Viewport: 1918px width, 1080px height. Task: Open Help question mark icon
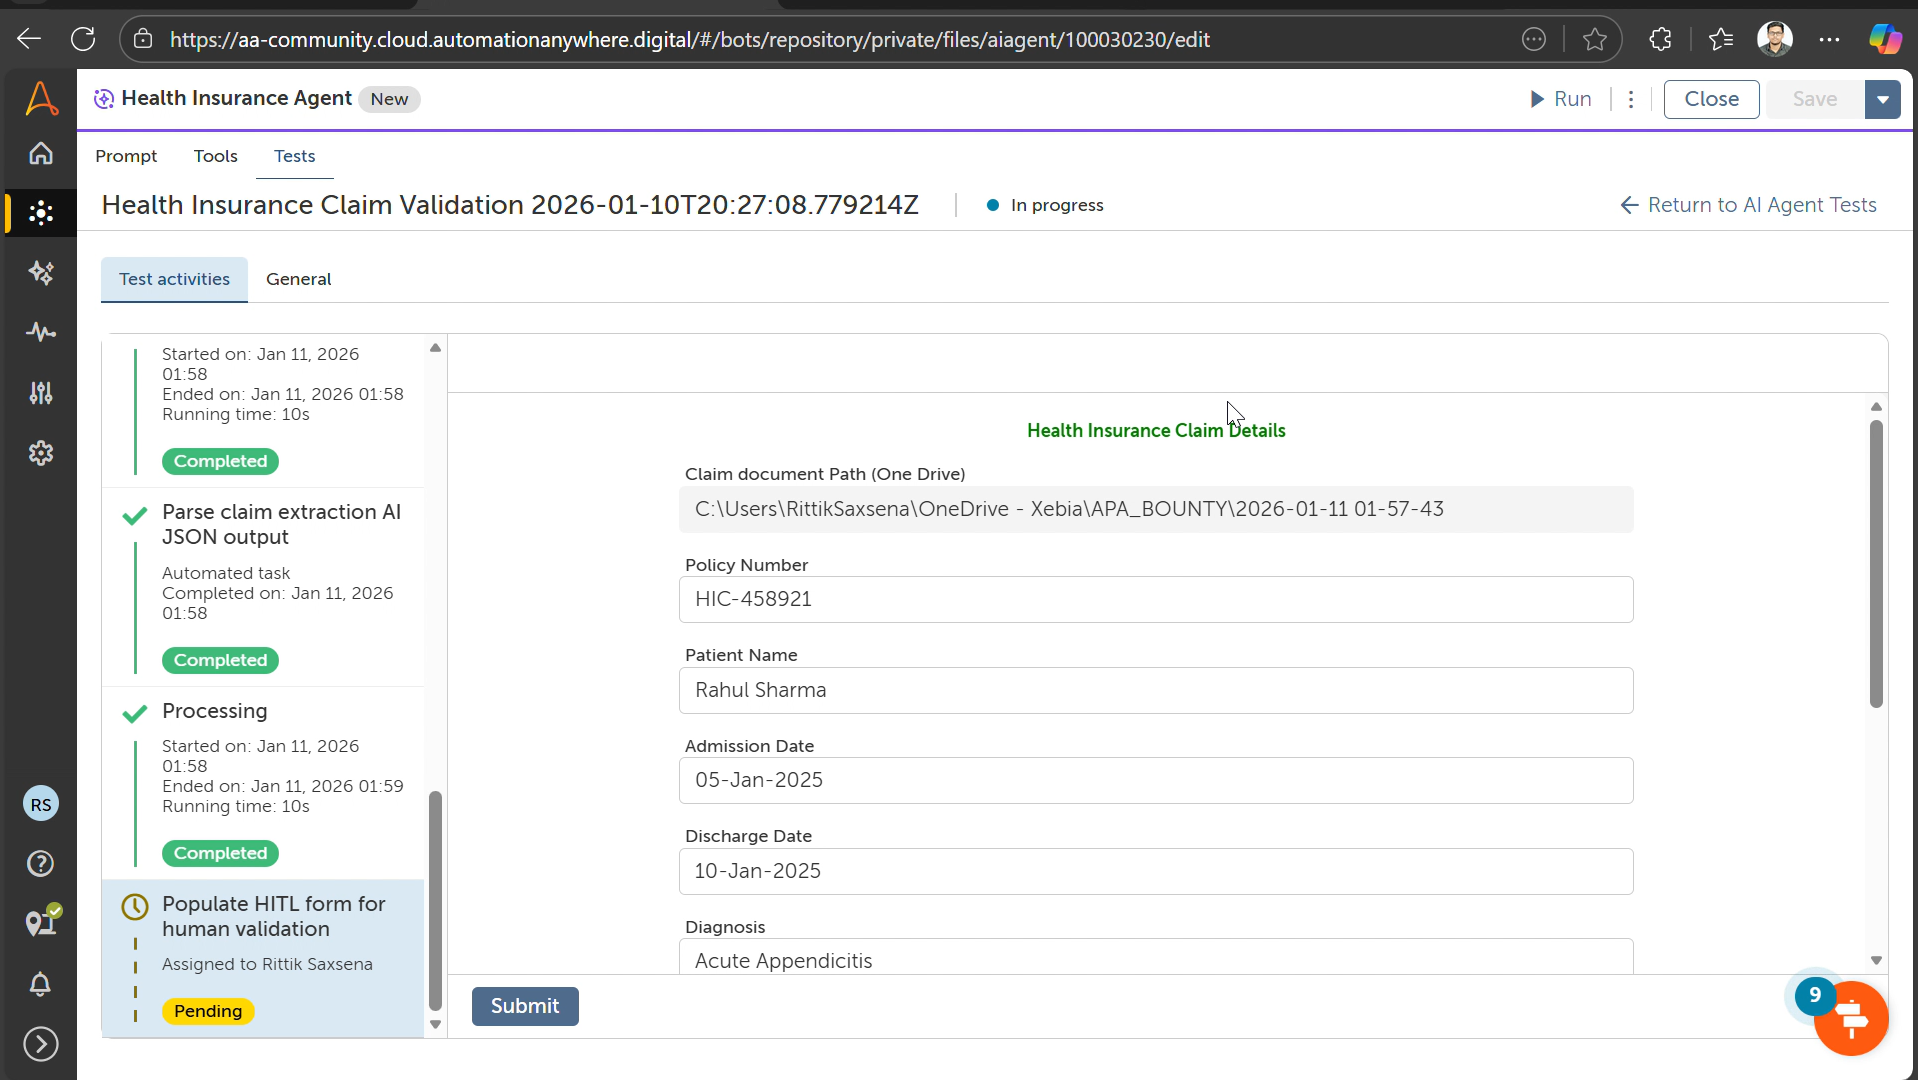[41, 863]
